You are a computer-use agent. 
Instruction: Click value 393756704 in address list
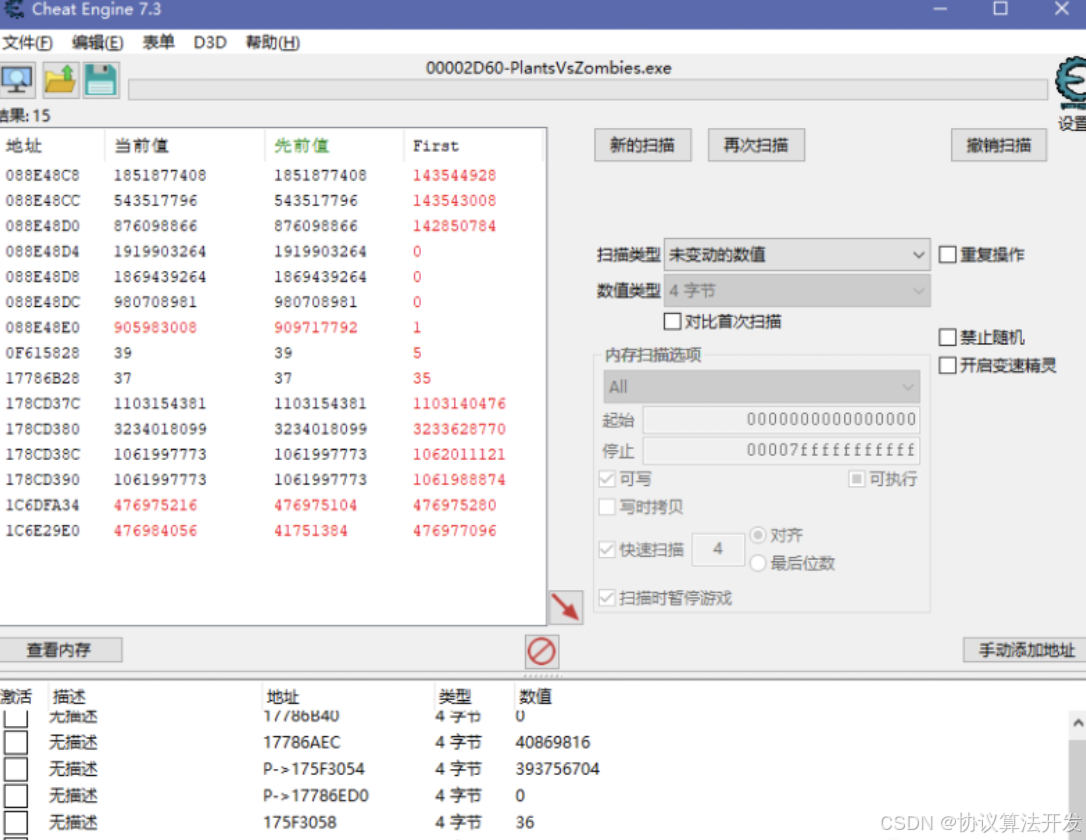point(558,769)
